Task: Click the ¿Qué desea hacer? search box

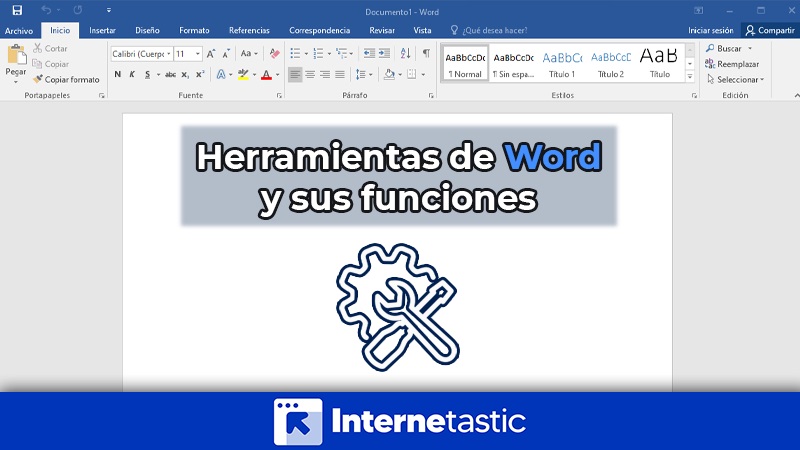Action: (489, 31)
